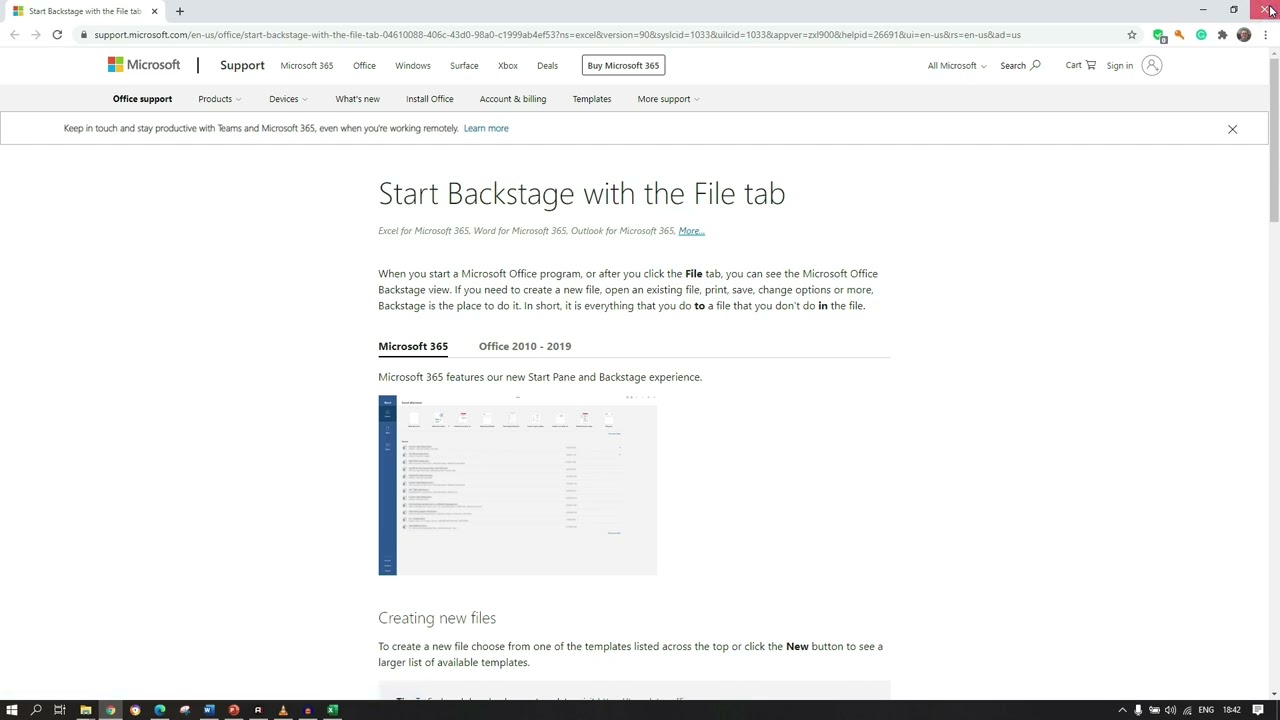The height and width of the screenshot is (720, 1280).
Task: Expand the Devices dropdown
Action: (x=288, y=99)
